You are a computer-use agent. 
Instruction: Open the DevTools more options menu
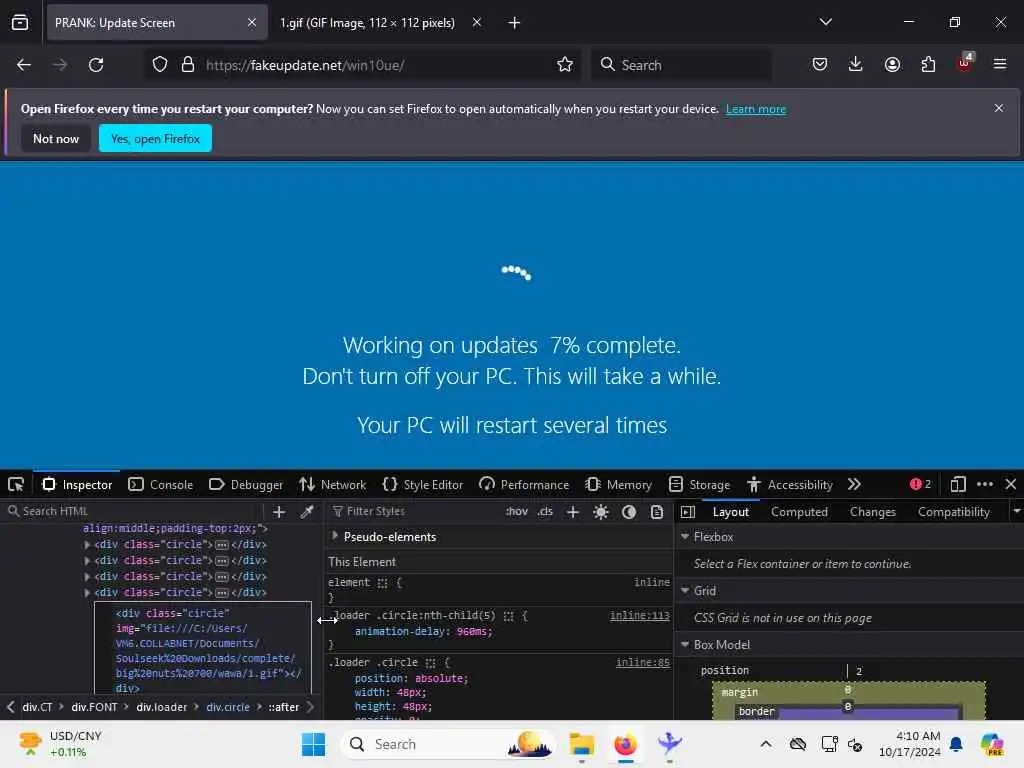985,484
